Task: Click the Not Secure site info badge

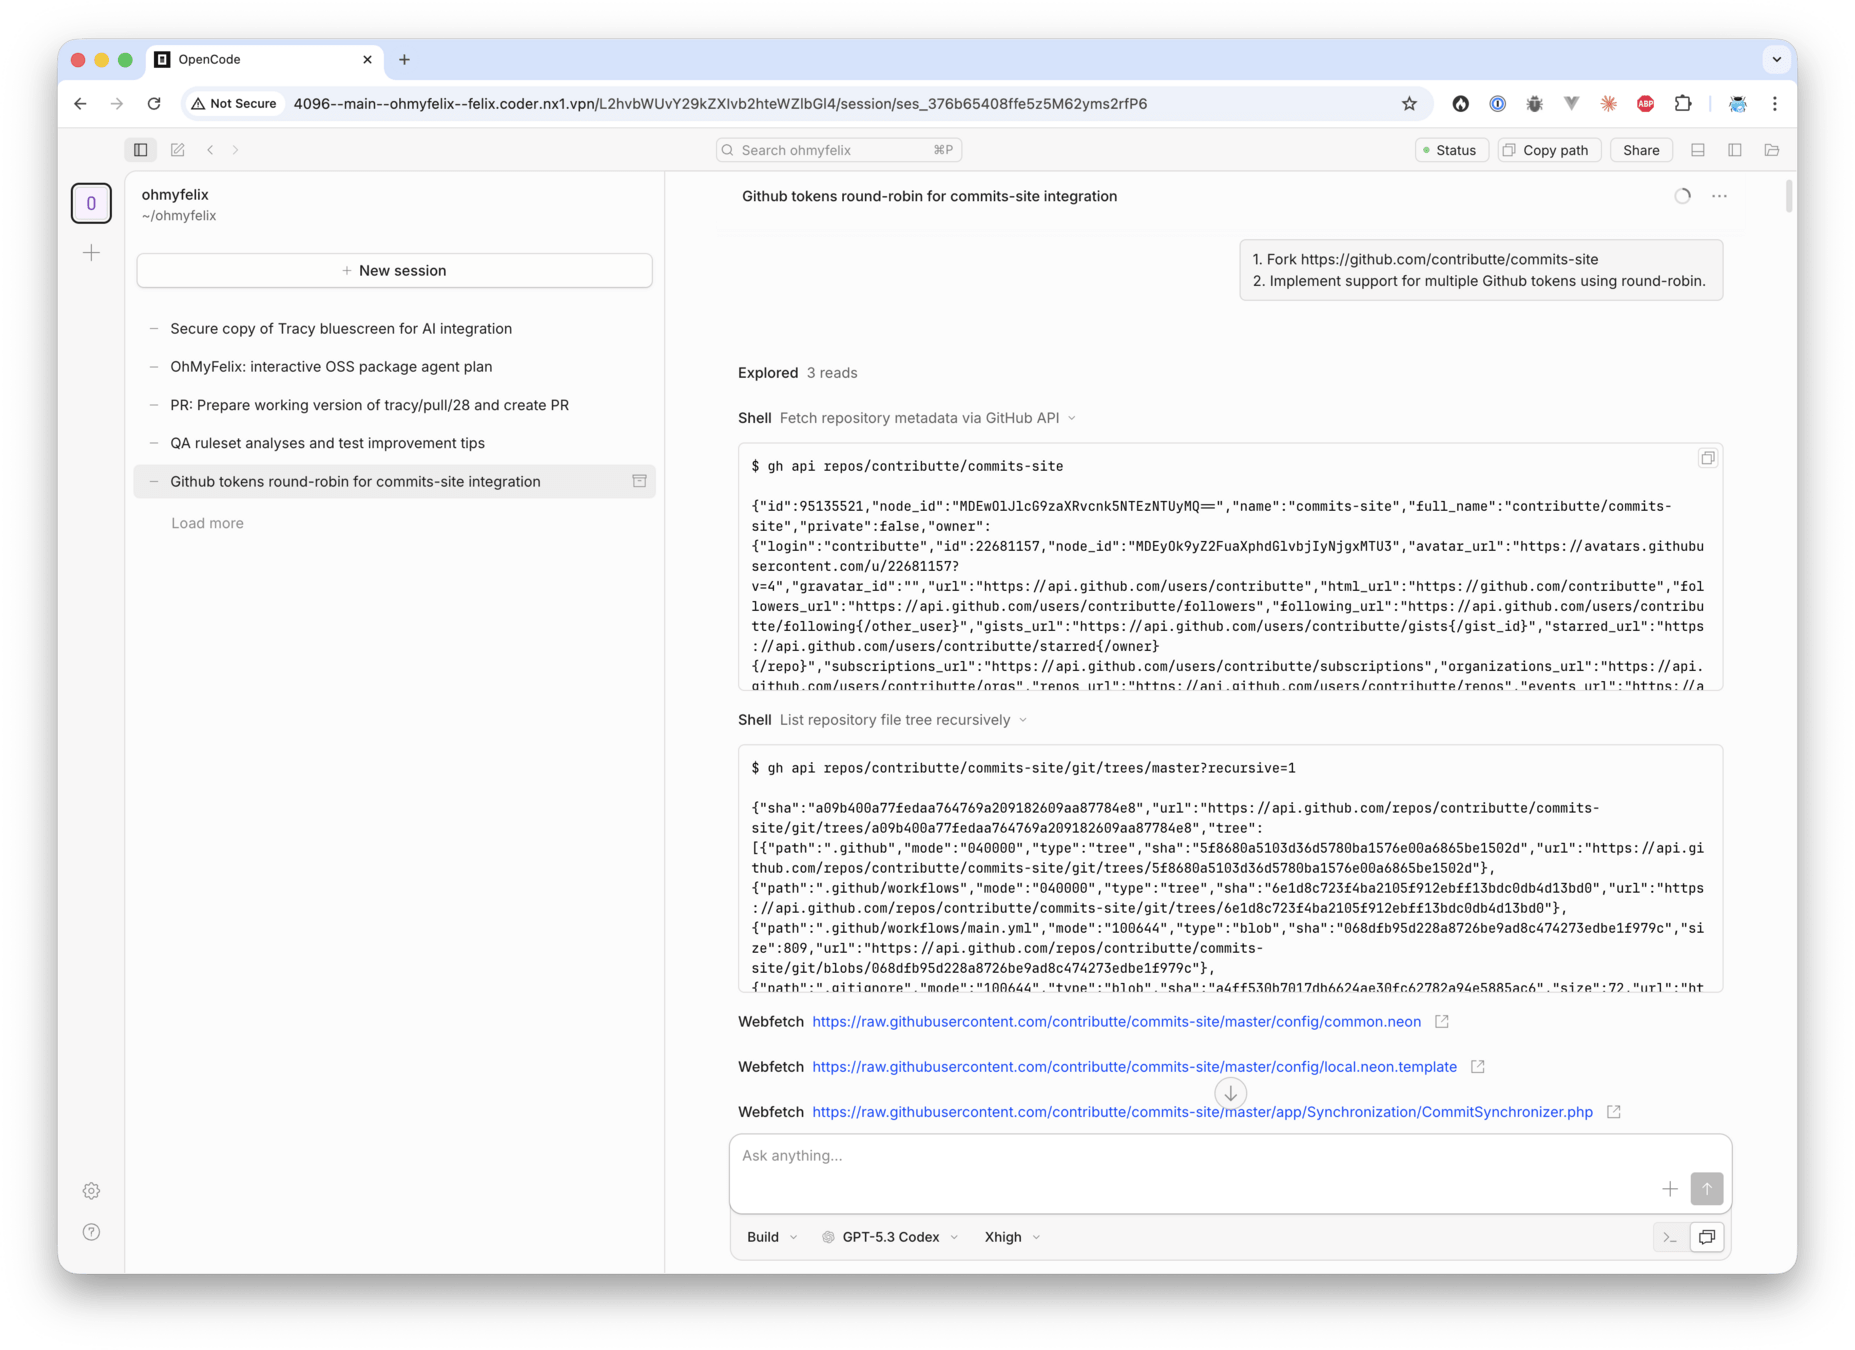Action: pyautogui.click(x=234, y=104)
